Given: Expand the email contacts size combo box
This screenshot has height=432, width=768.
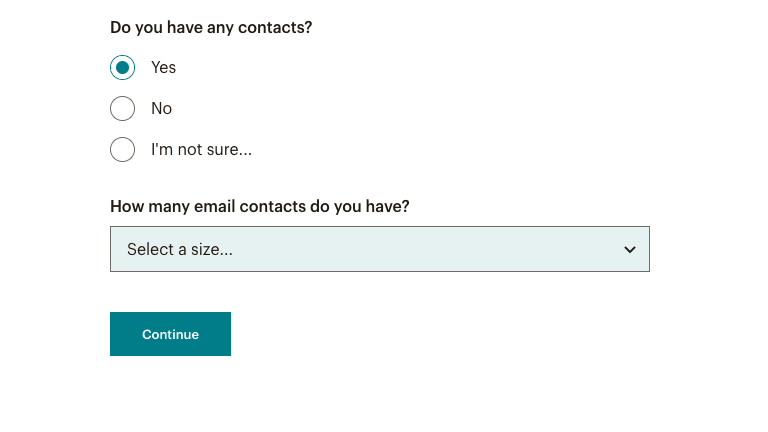Looking at the screenshot, I should pos(379,249).
